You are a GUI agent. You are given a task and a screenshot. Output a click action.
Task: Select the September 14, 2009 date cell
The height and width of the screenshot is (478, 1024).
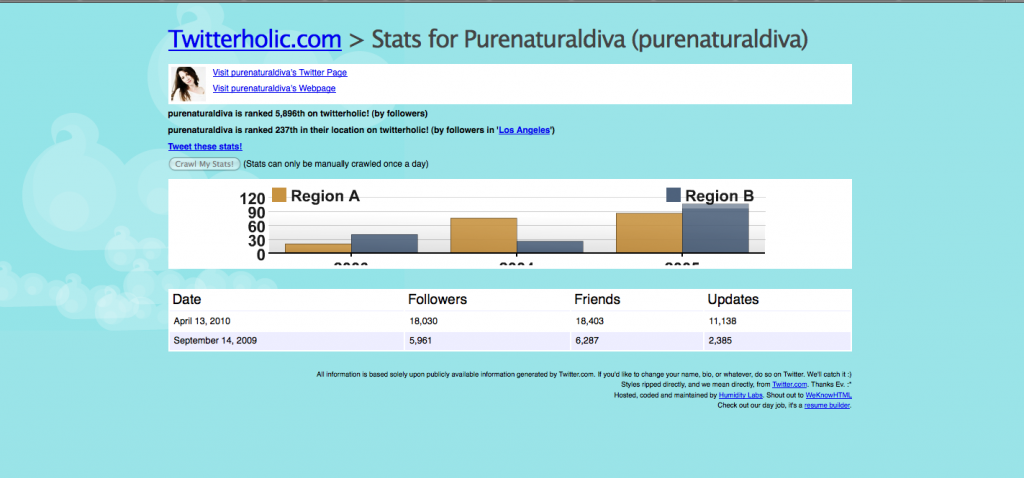point(286,341)
